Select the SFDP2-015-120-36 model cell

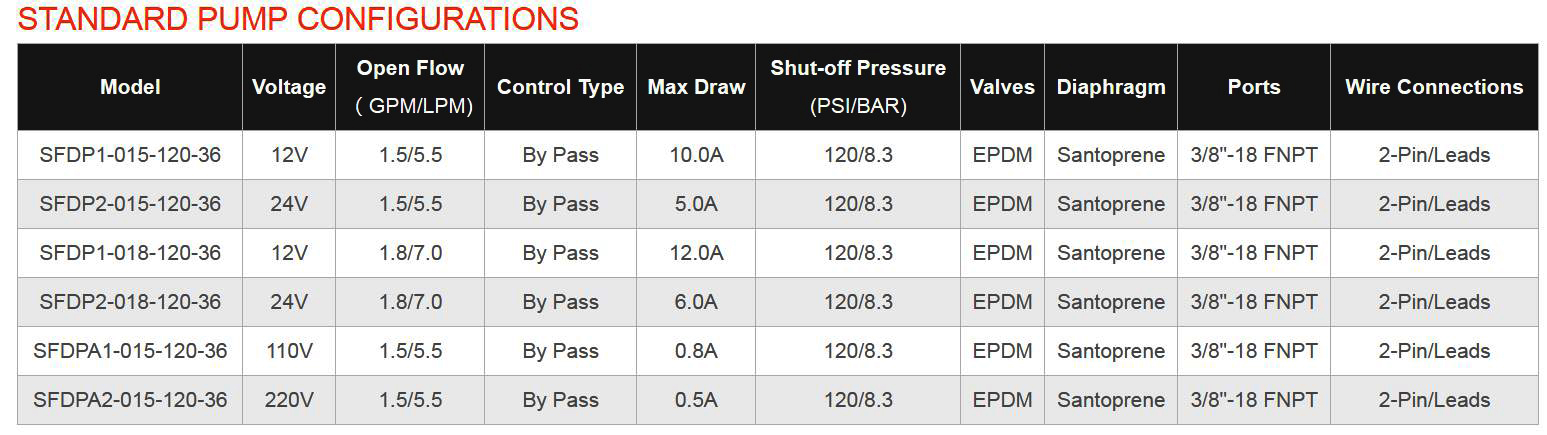(x=130, y=204)
